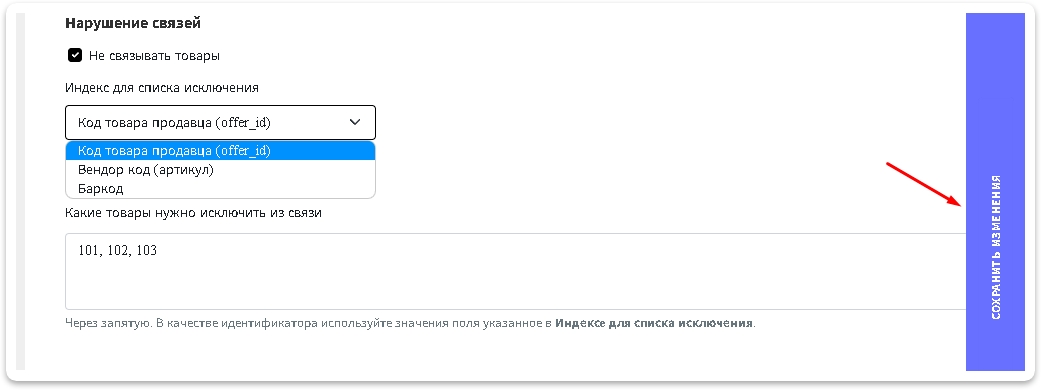Click the chevron arrow in the combo box
Image resolution: width=1041 pixels, height=390 pixels.
click(x=355, y=122)
